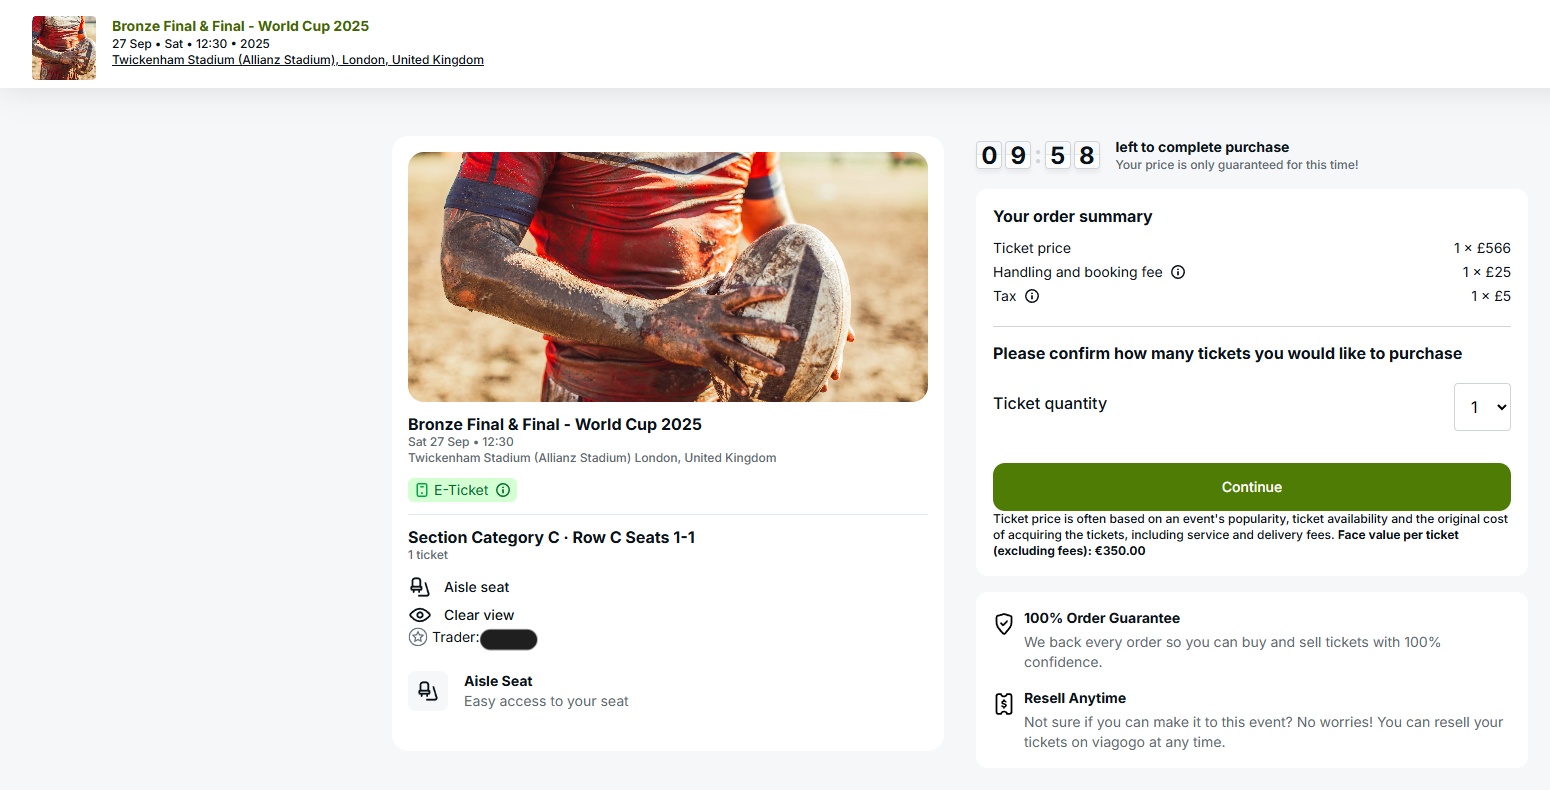Click the Tax info icon

pyautogui.click(x=1032, y=296)
